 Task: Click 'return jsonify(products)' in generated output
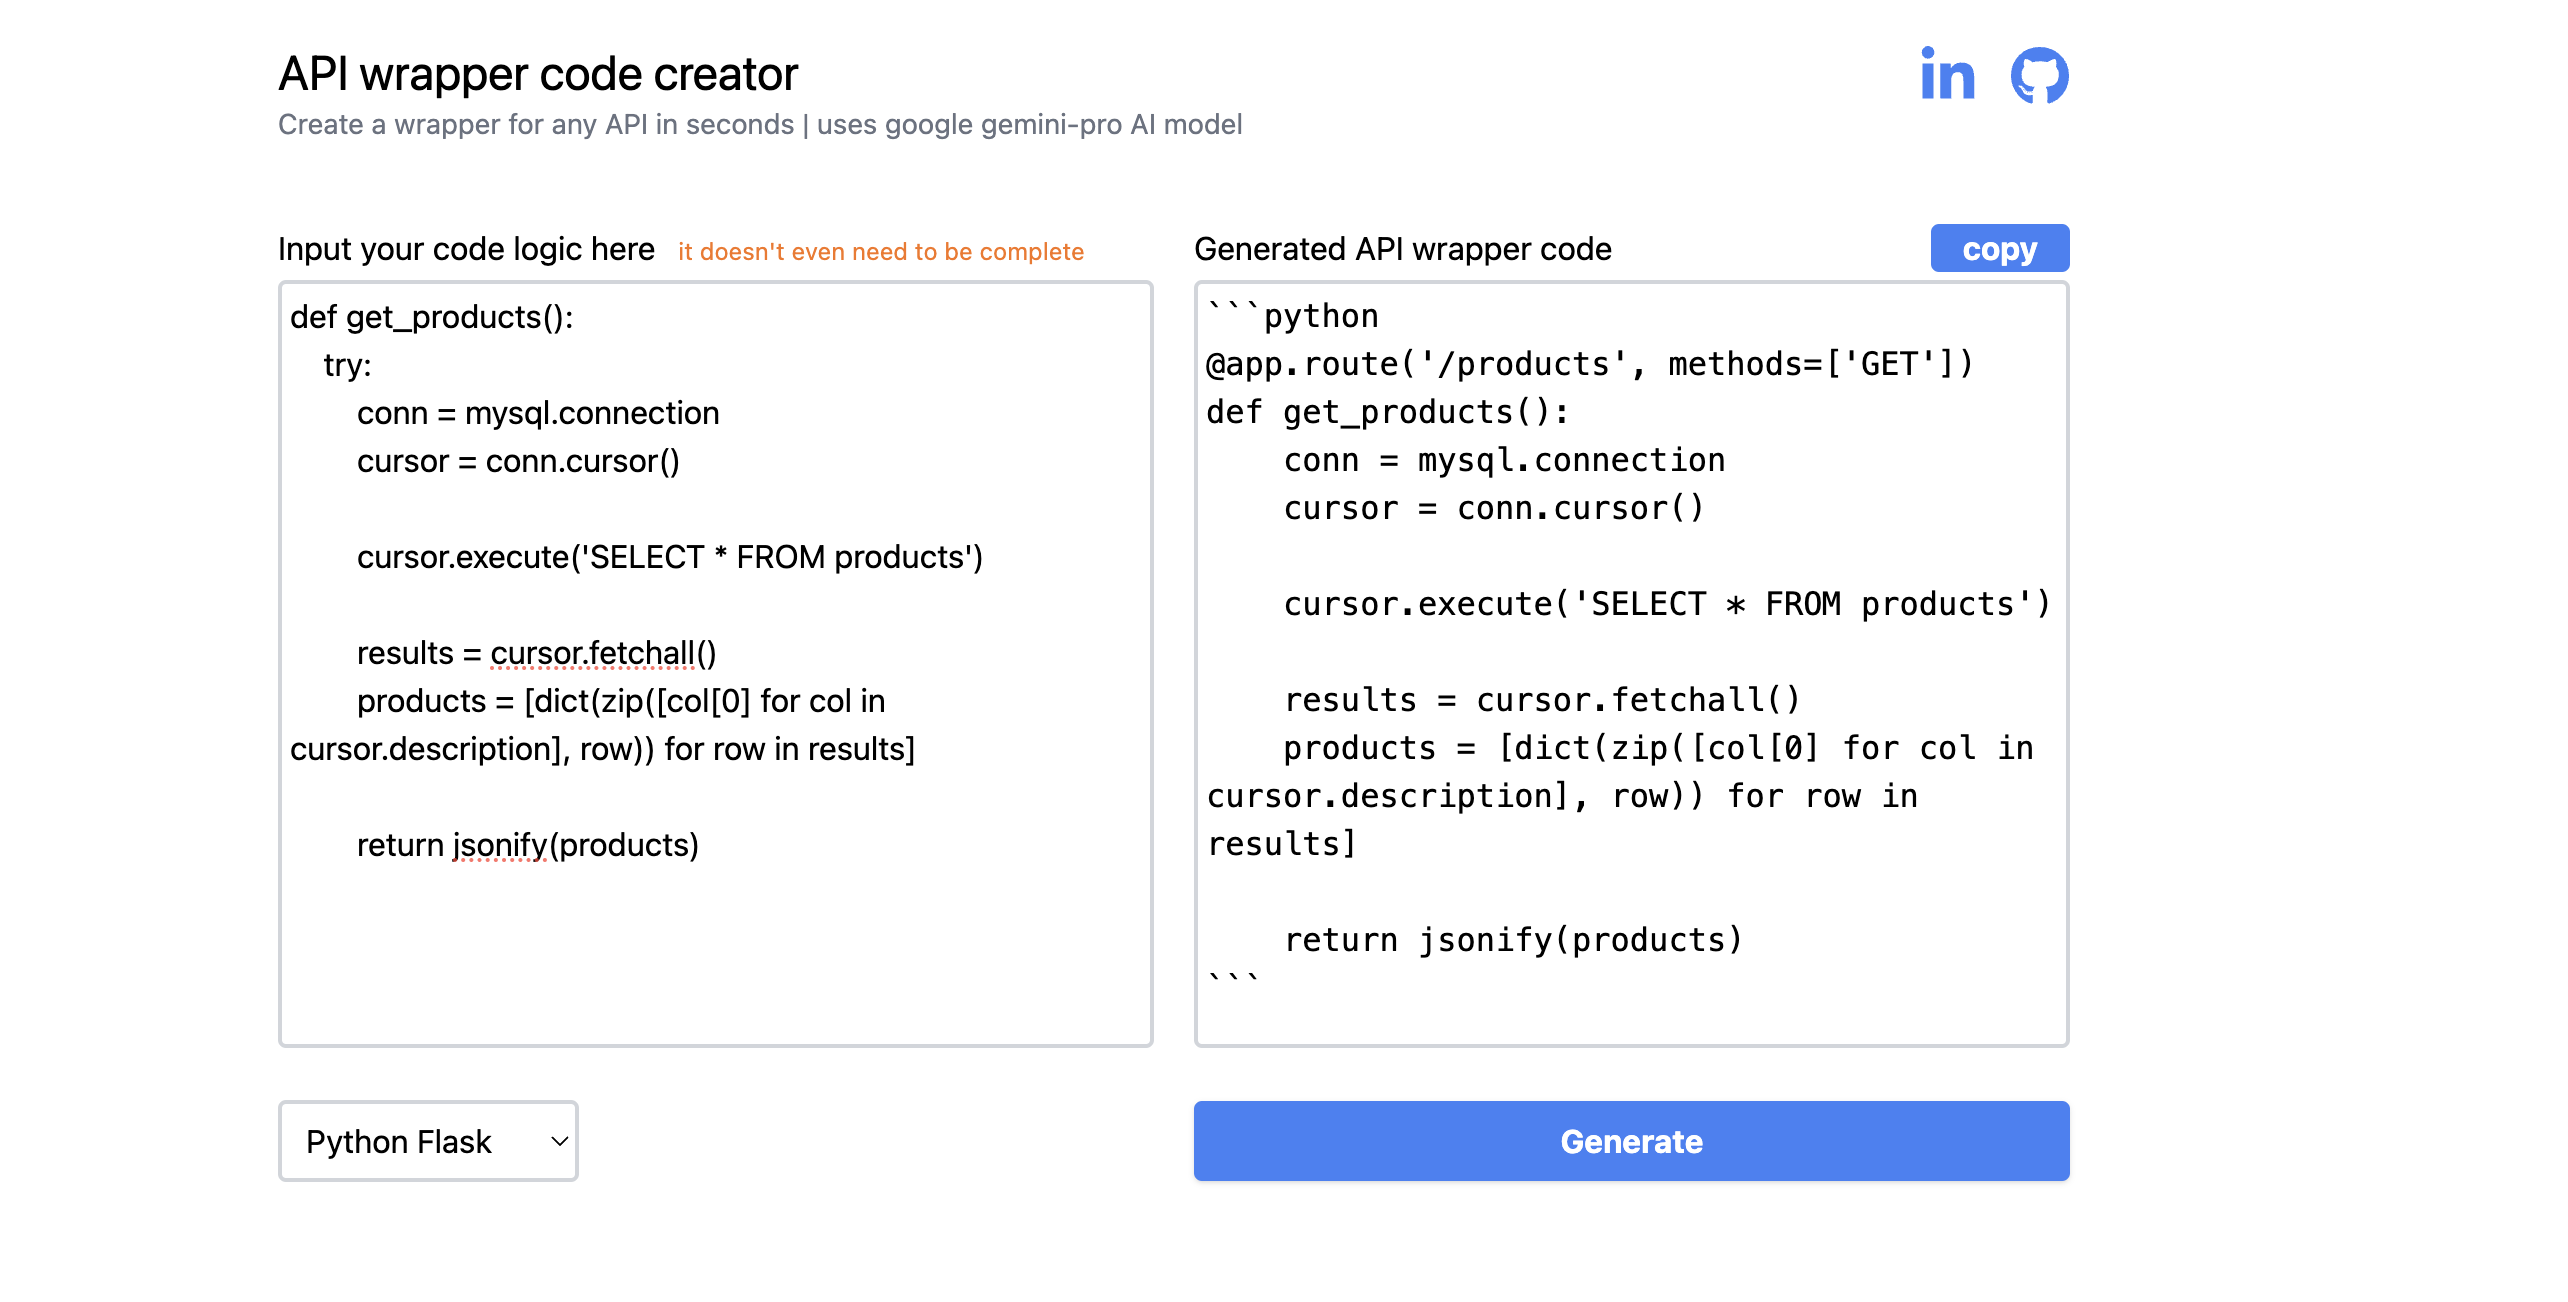[1512, 940]
